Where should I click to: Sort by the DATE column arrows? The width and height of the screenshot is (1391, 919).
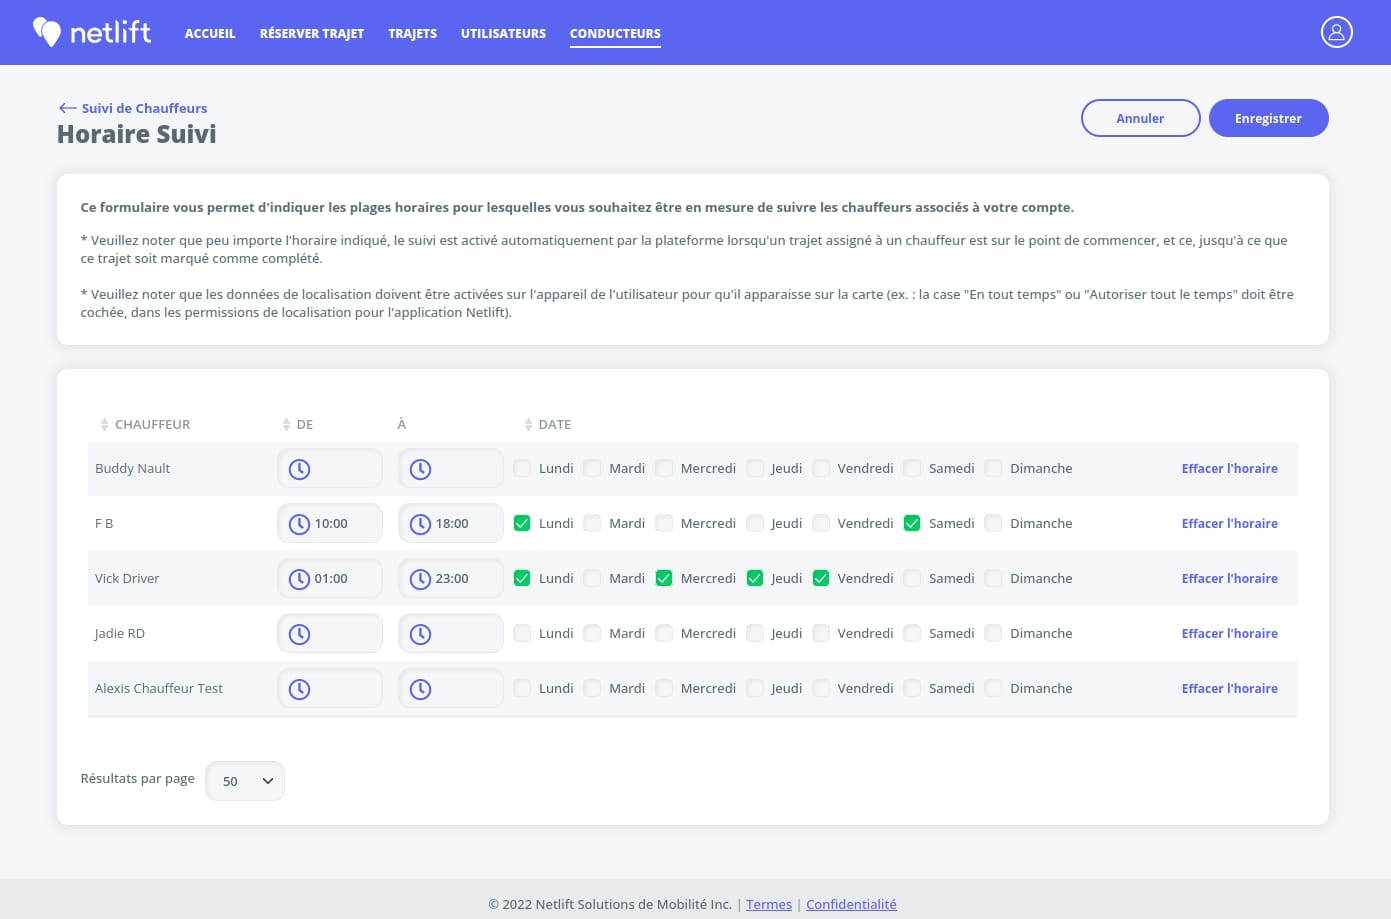528,425
